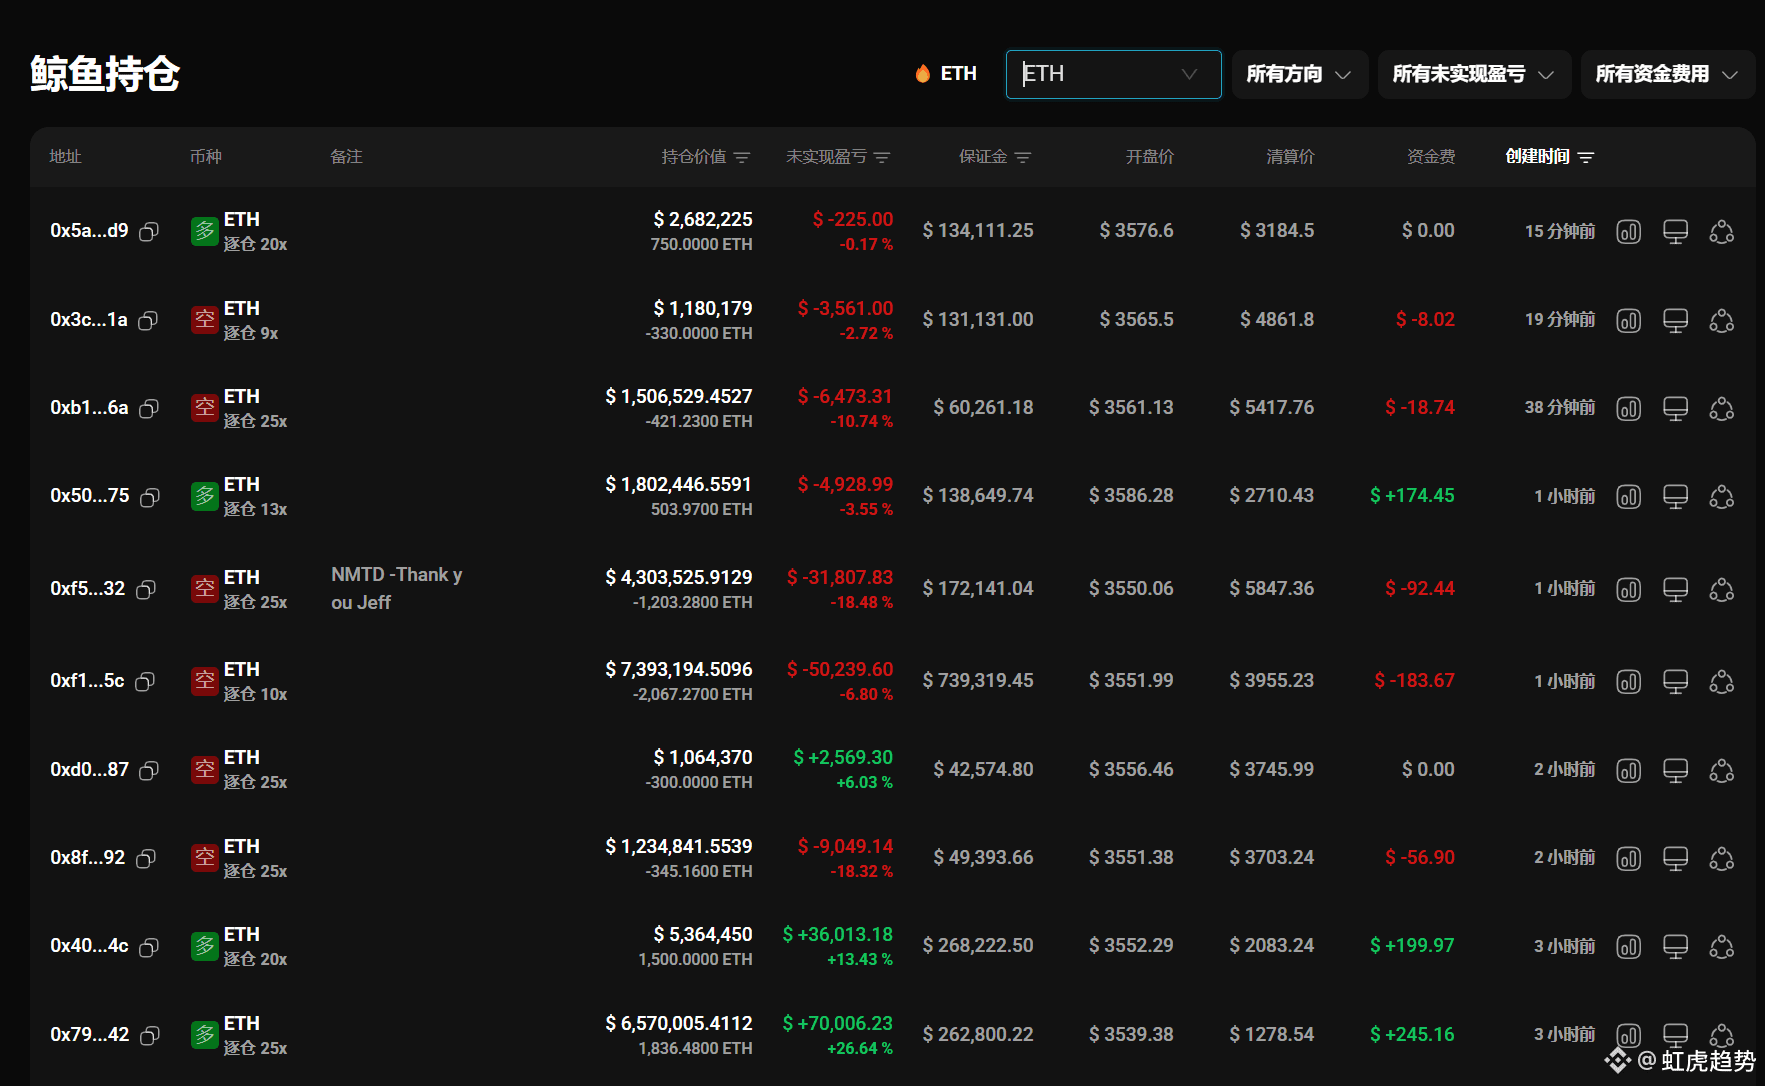Sort by 持仓价值 column filter icon

point(742,158)
